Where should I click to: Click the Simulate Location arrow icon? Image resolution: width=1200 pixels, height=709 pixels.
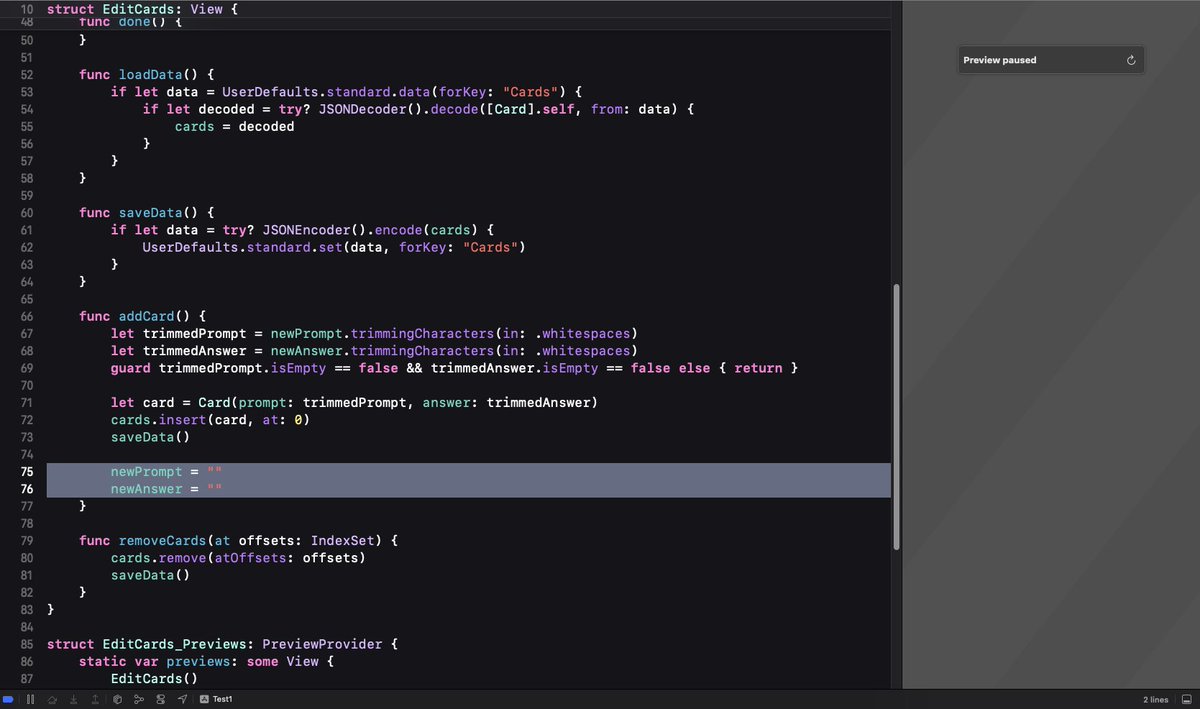182,699
